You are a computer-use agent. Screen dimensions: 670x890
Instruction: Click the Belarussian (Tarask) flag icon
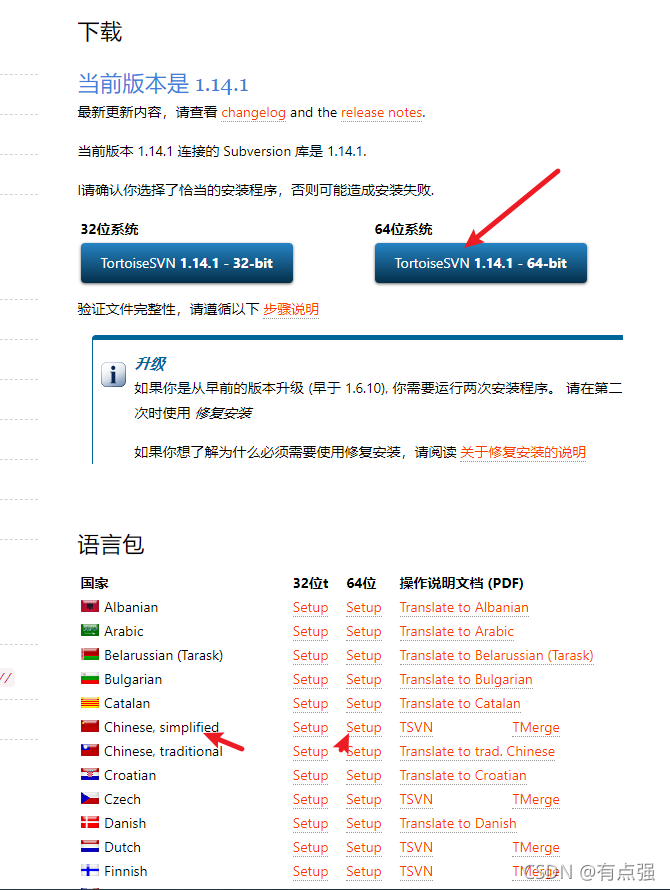(90, 654)
